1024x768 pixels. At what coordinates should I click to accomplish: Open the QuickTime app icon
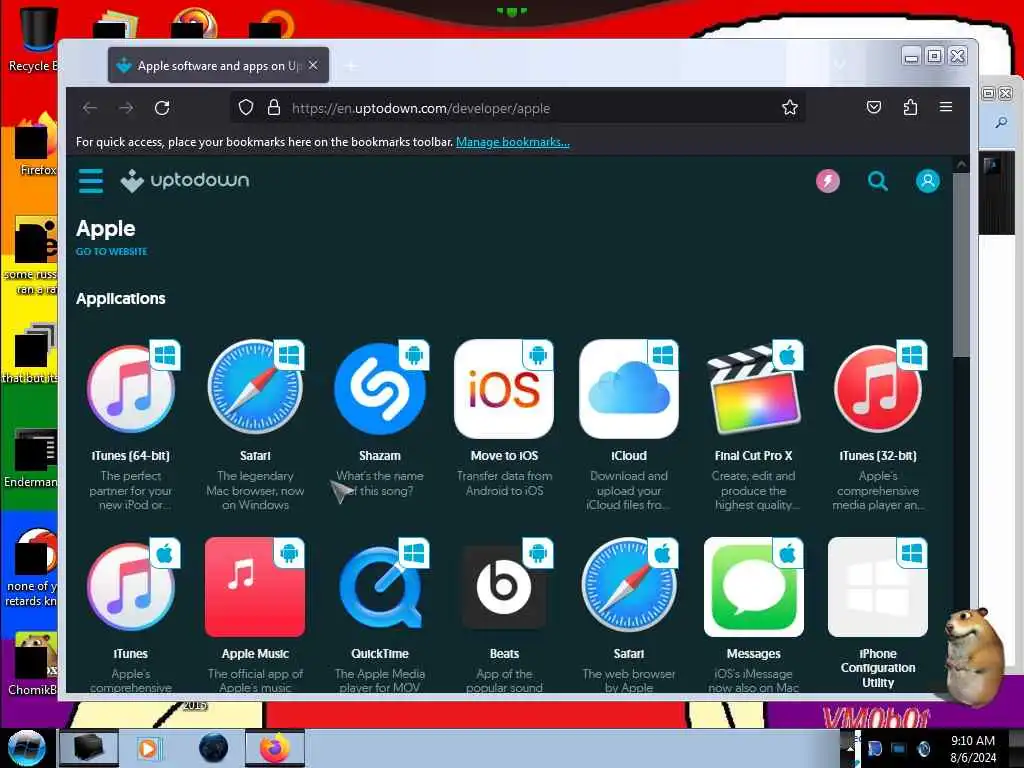(379, 587)
